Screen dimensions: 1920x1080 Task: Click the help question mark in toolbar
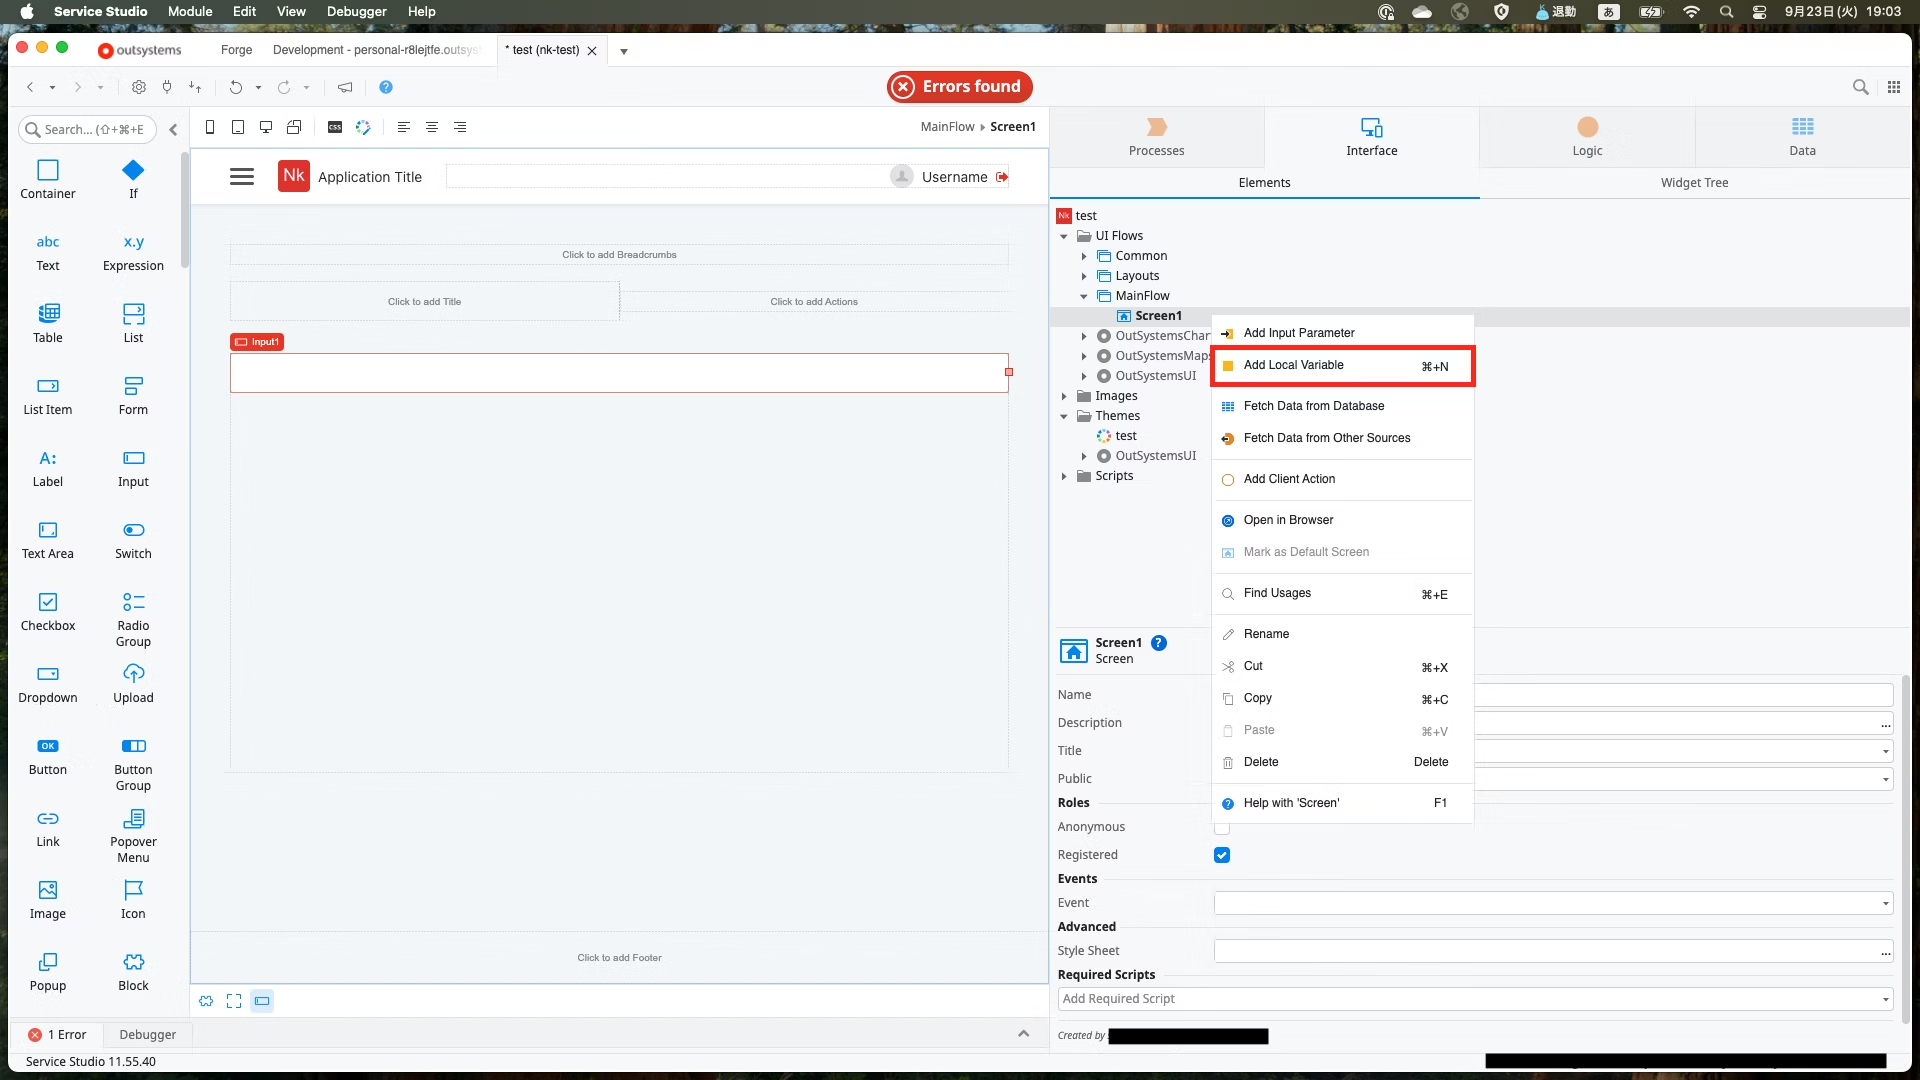[x=386, y=87]
